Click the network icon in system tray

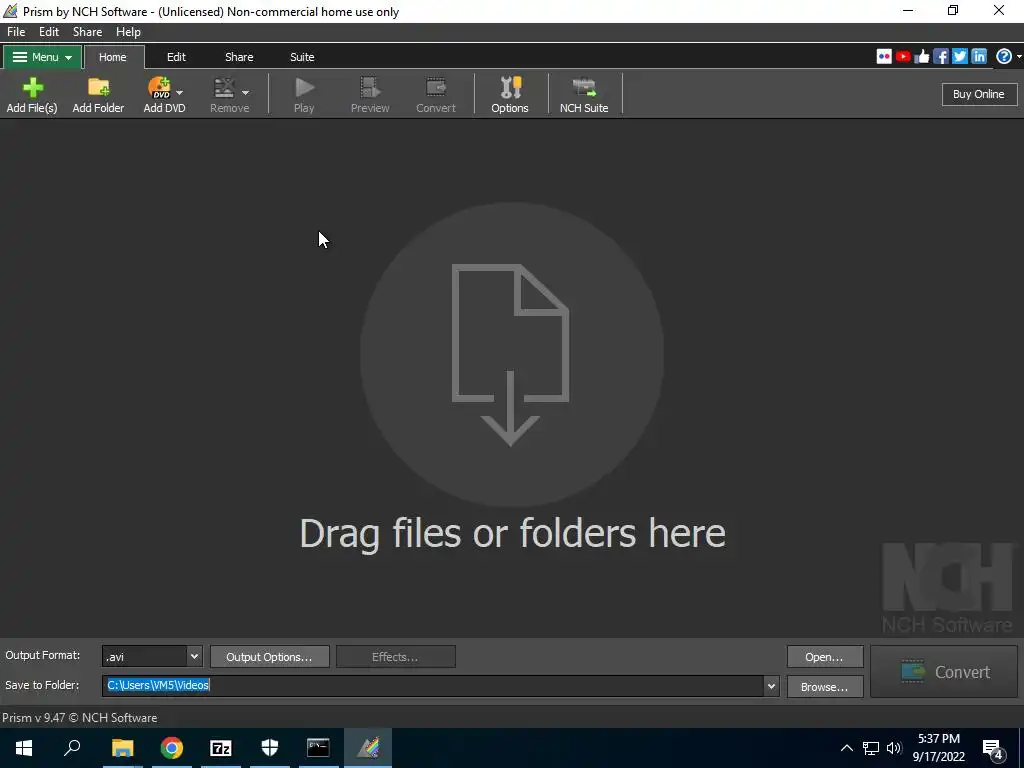(x=871, y=748)
